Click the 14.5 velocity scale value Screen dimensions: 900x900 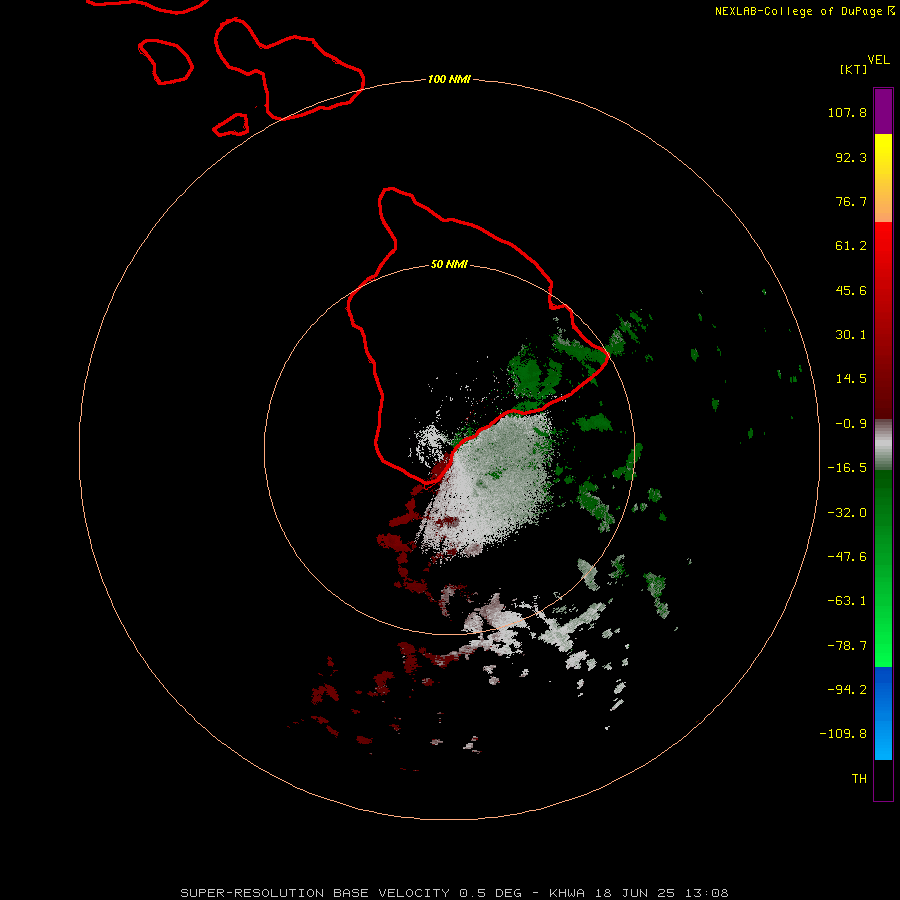(x=851, y=379)
